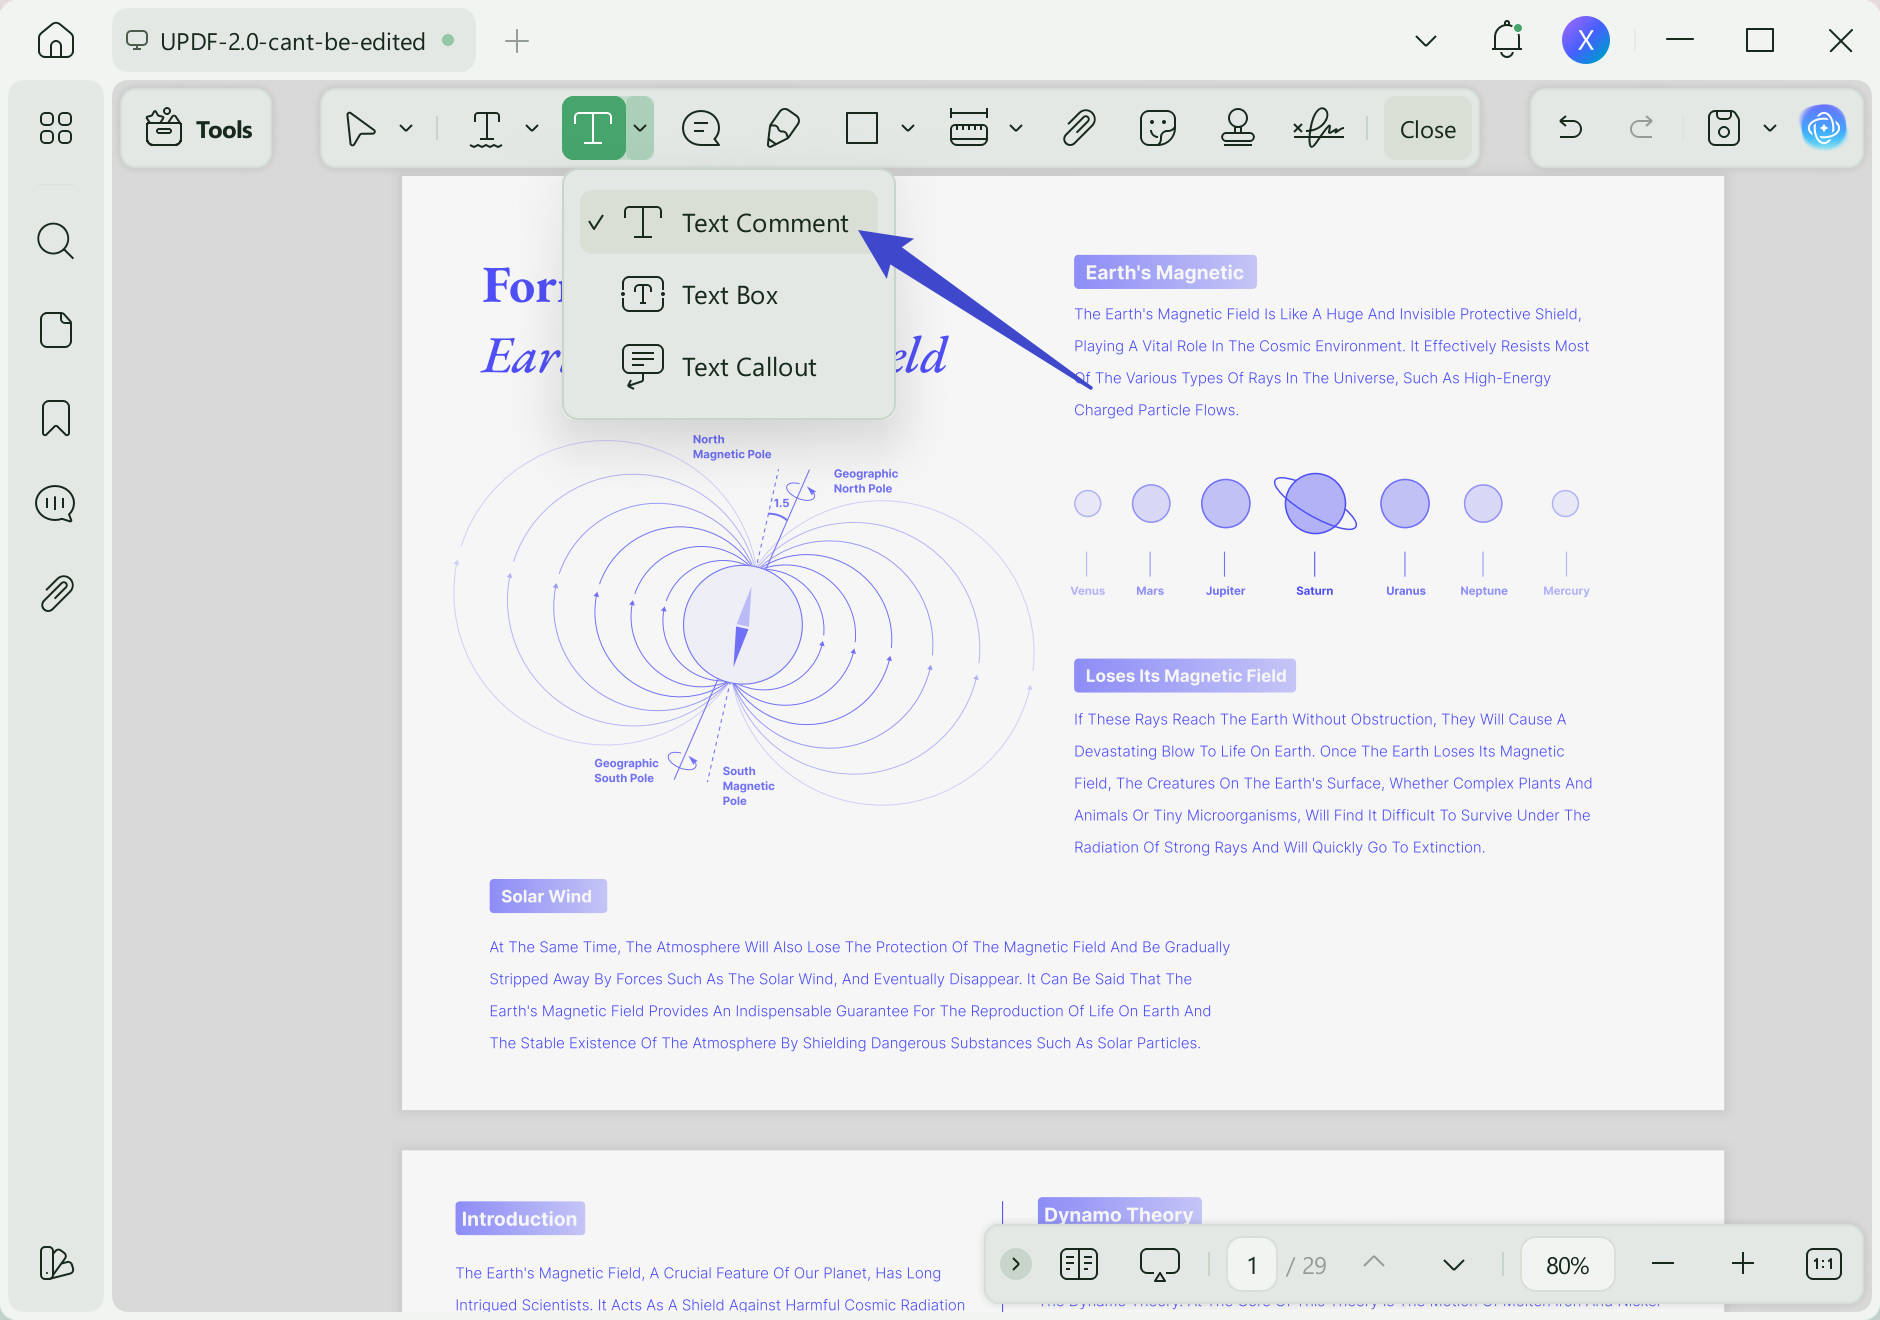Collapse the bottom page navigation bar arrow
The image size is (1880, 1320).
(x=1015, y=1264)
